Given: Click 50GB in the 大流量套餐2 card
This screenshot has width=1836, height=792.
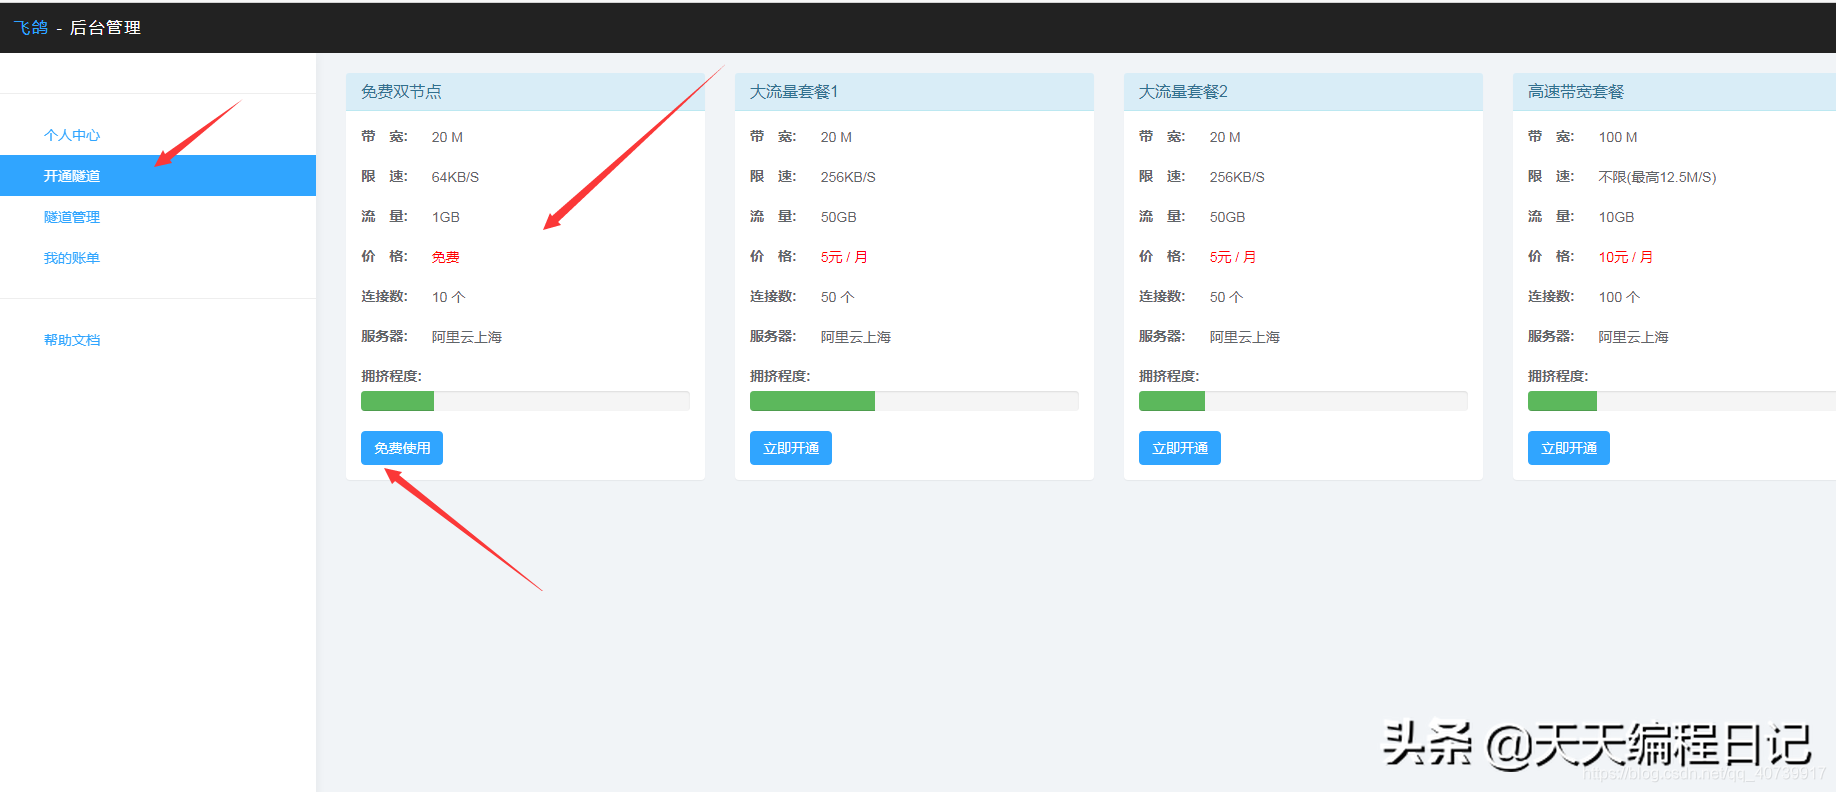Looking at the screenshot, I should click(1228, 217).
